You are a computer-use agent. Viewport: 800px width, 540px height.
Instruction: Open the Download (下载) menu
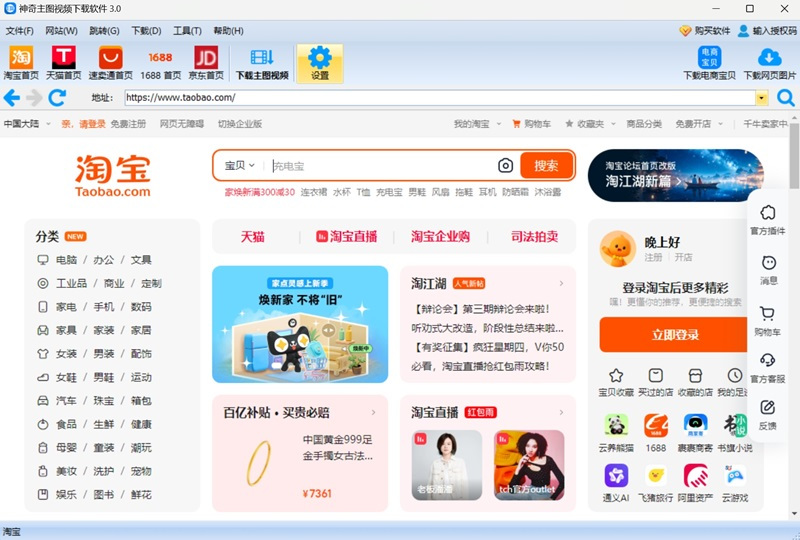click(x=146, y=31)
